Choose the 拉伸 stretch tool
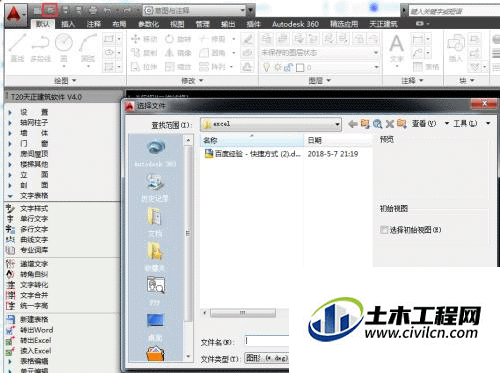 coord(144,67)
